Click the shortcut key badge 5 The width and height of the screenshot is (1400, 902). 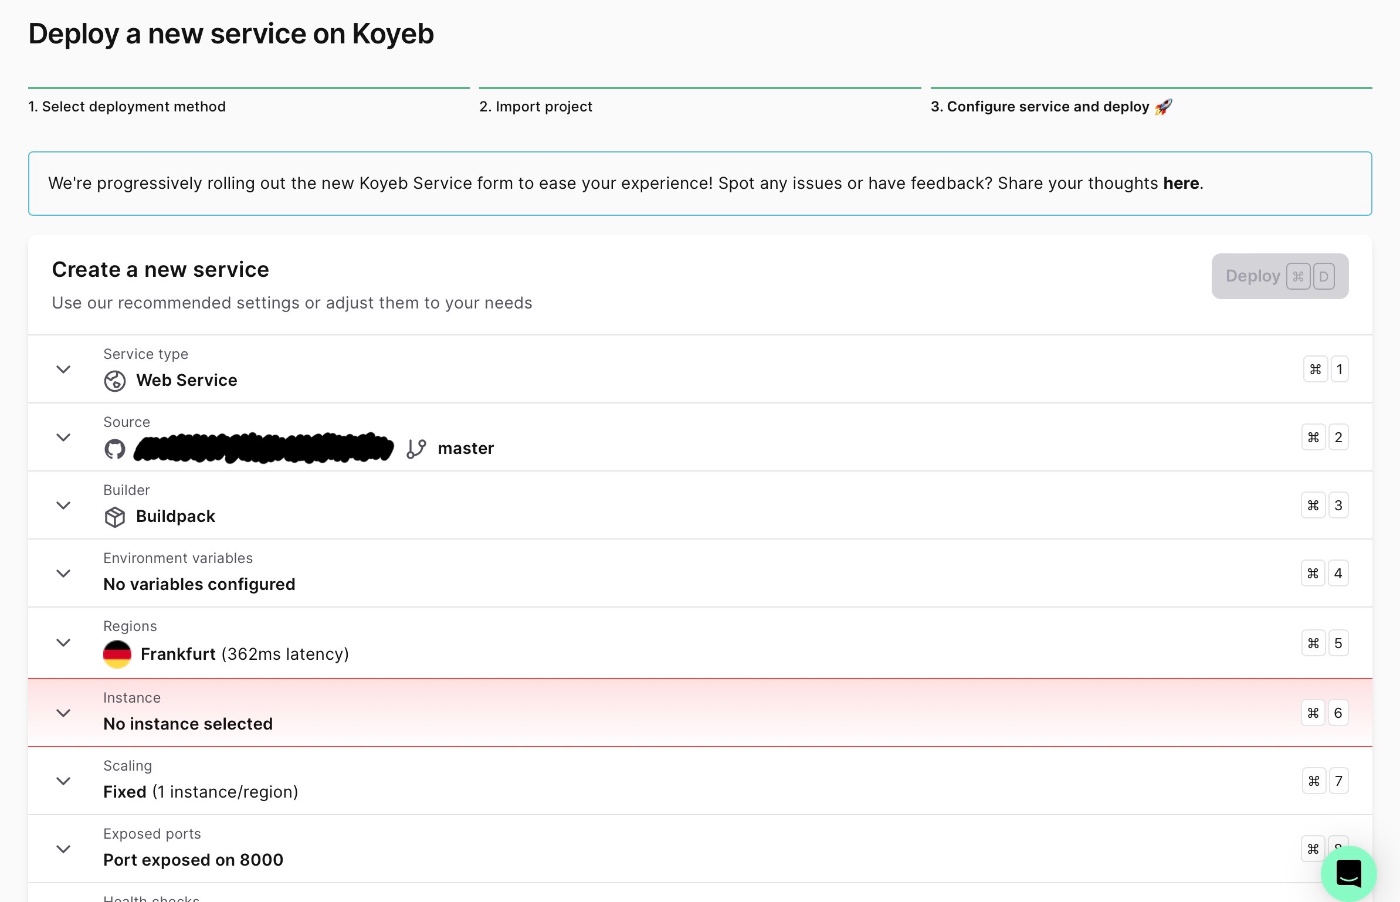(x=1338, y=643)
